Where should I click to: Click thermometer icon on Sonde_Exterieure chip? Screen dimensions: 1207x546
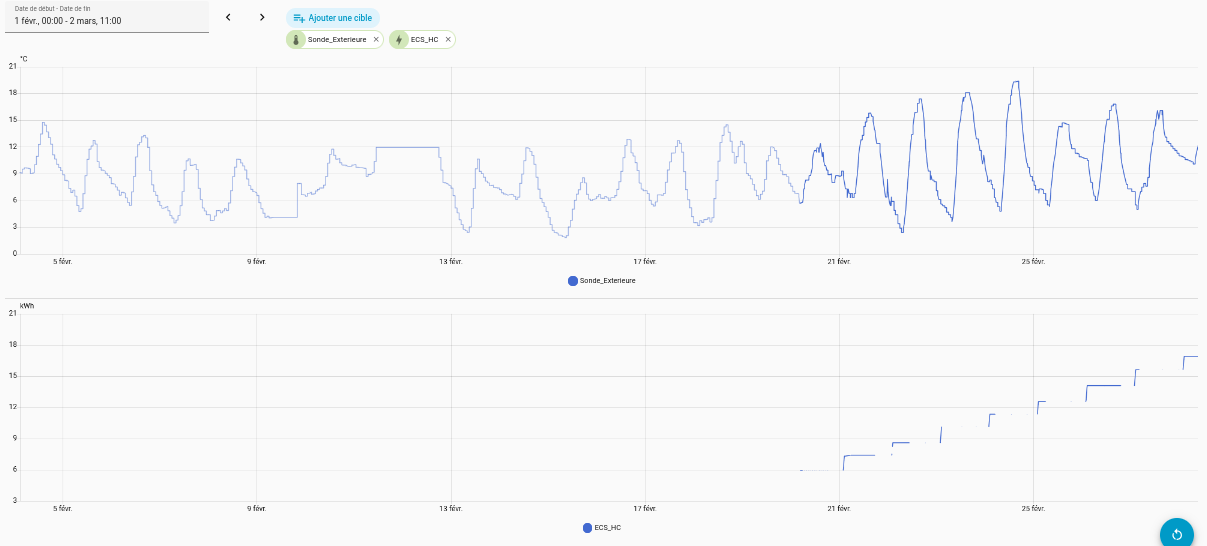tap(296, 40)
